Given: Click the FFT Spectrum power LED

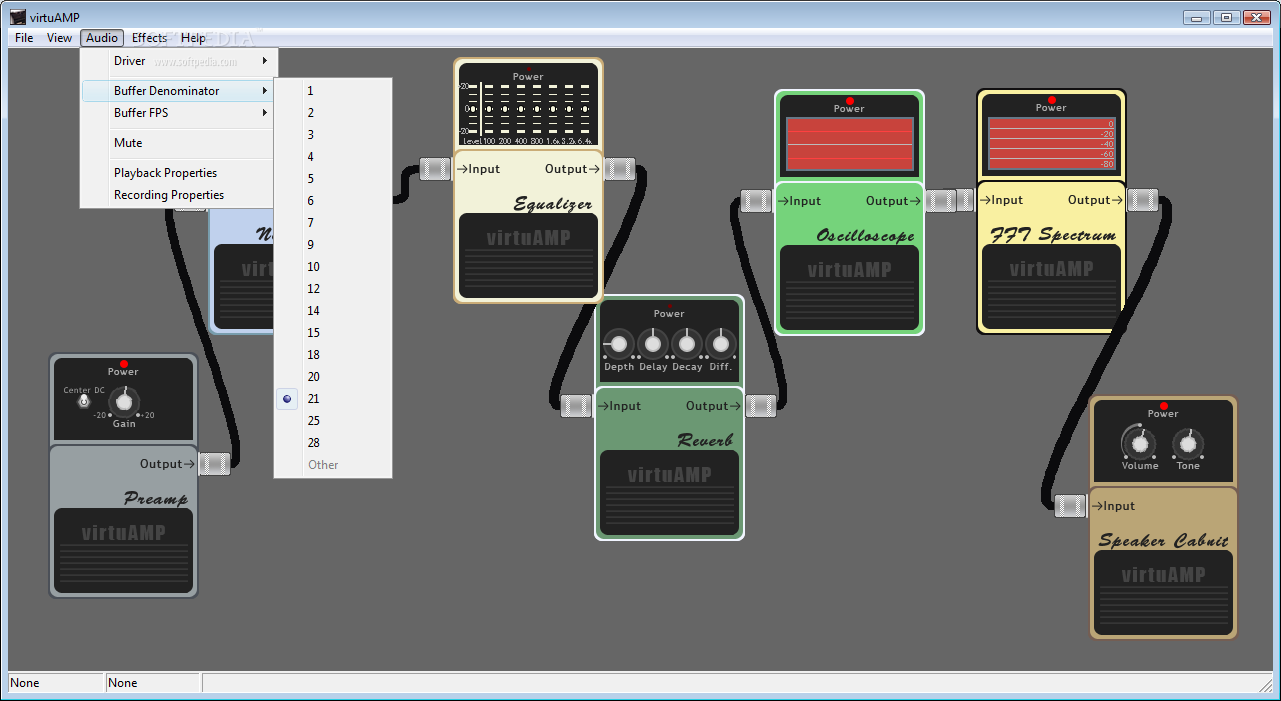Looking at the screenshot, I should [x=1051, y=100].
